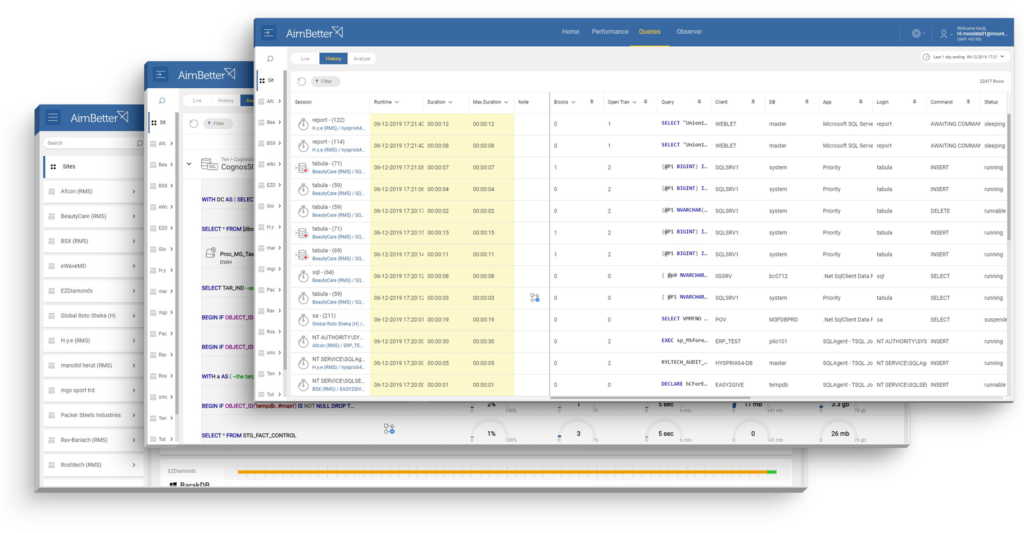Click the stopwatch icon of sql - (64) session
The width and height of the screenshot is (1024, 533).
coord(303,276)
